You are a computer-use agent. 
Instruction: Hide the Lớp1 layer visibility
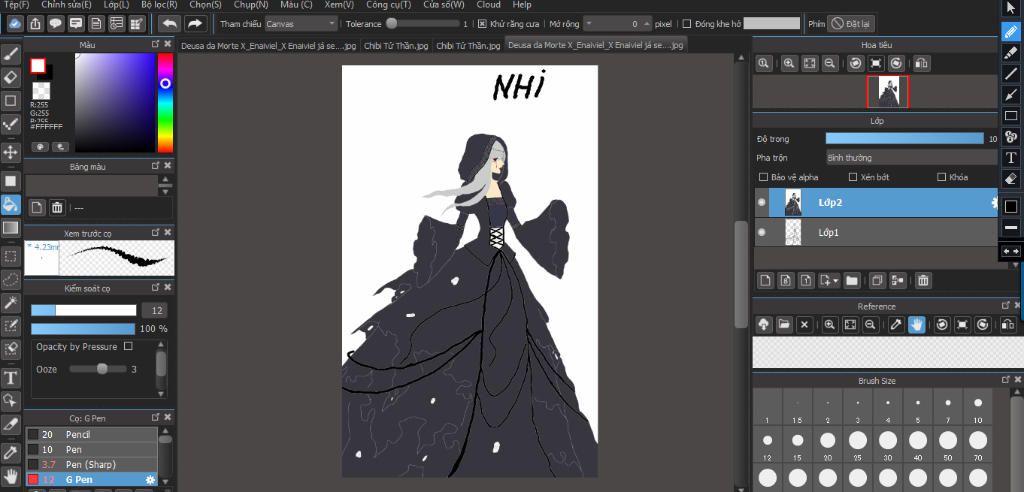(762, 232)
